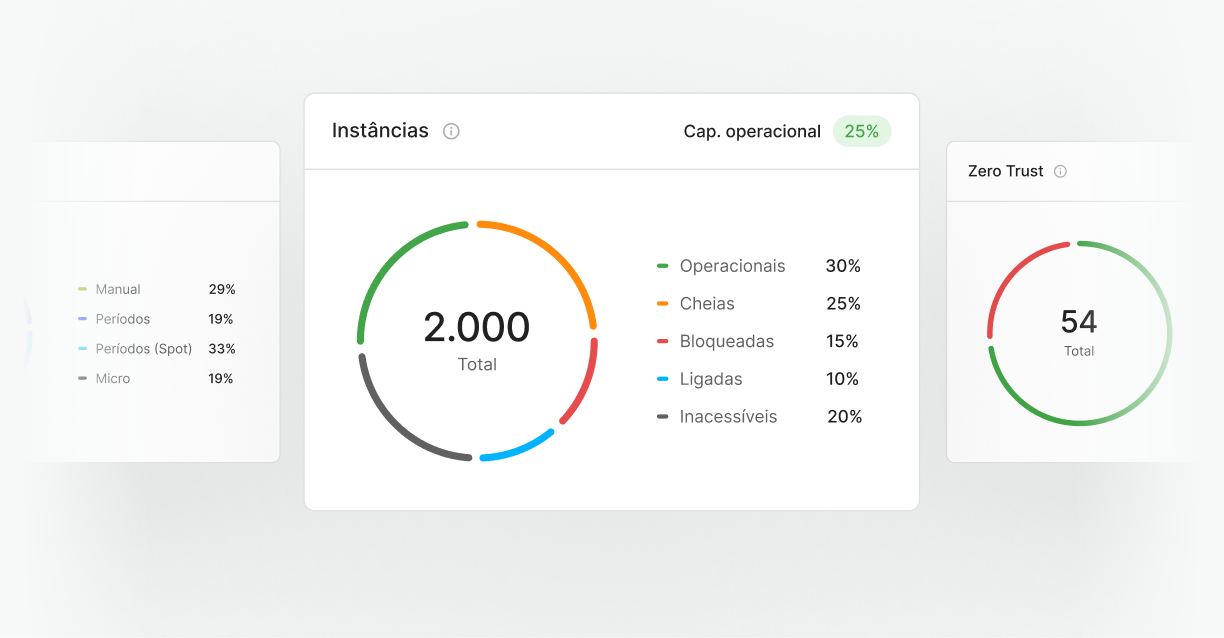The width and height of the screenshot is (1224, 638).
Task: Click the gray Inacessíveis legend color marker
Action: [662, 417]
